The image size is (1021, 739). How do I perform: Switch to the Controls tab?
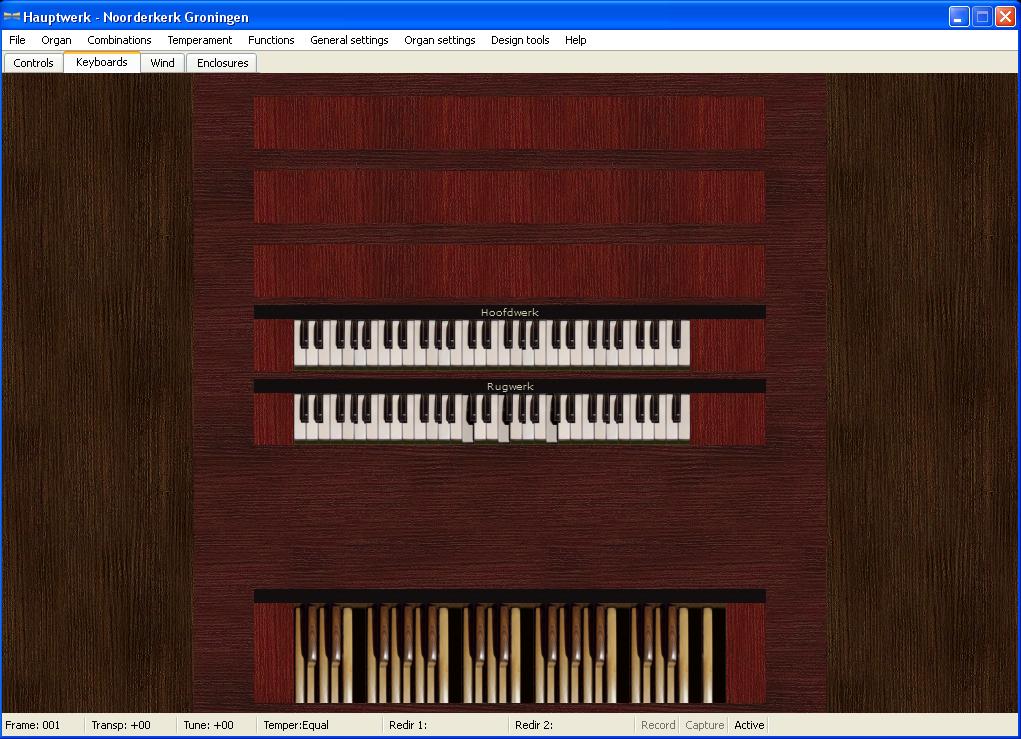coord(33,63)
